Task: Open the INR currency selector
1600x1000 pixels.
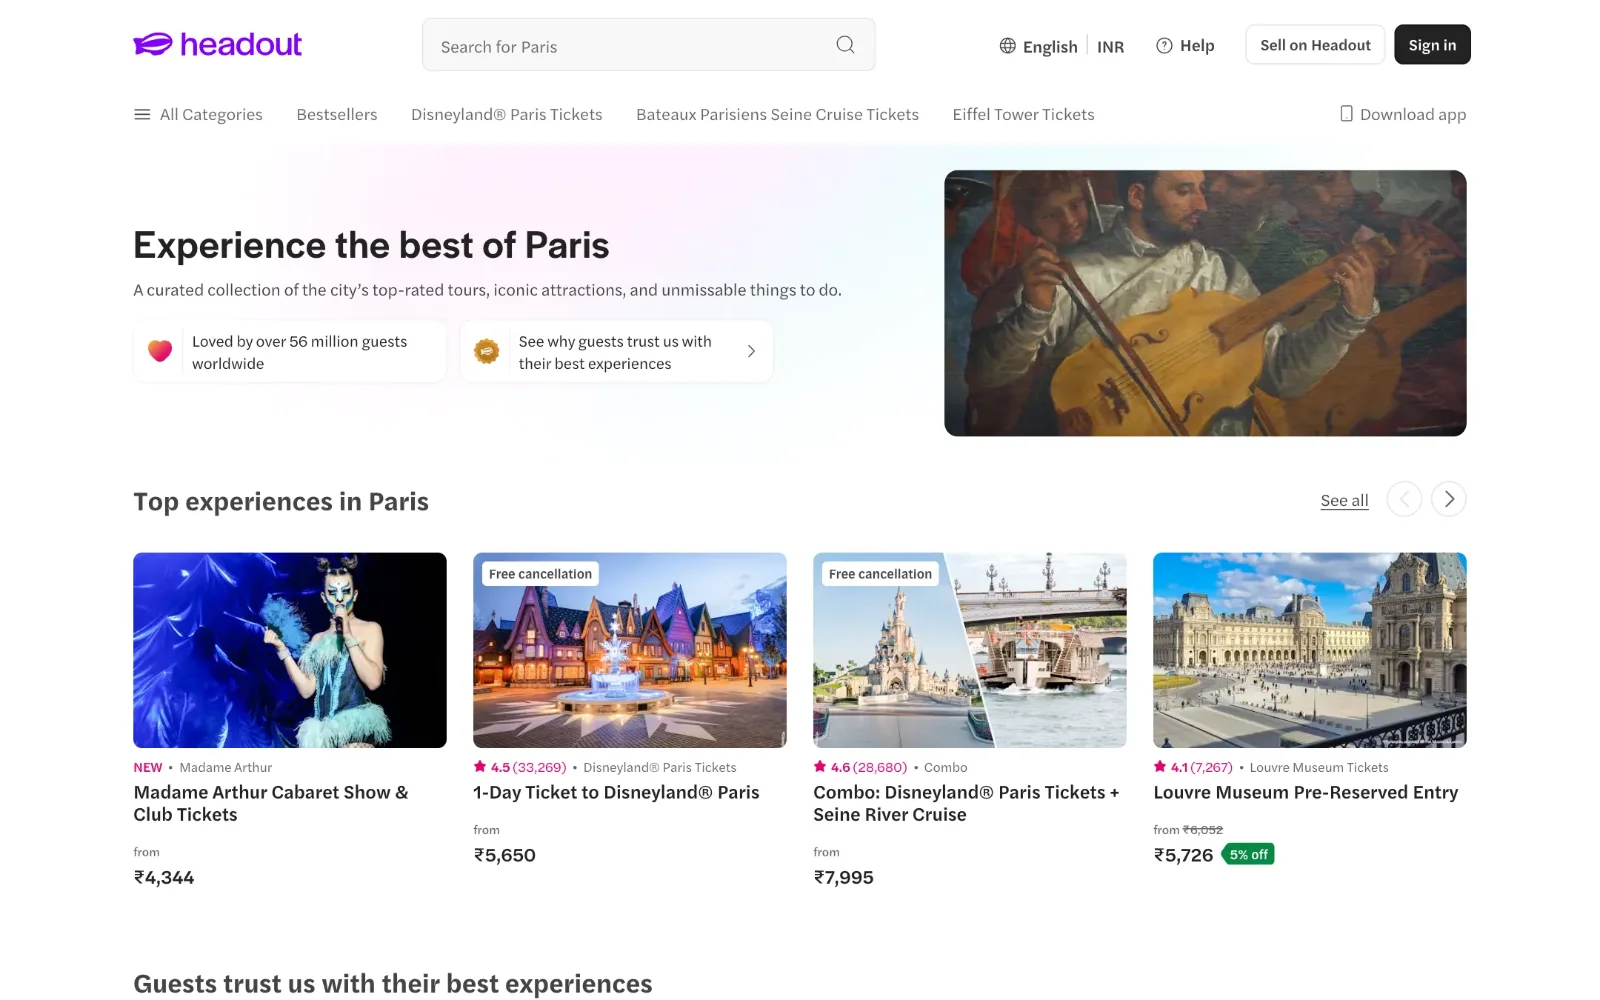Action: (x=1110, y=47)
